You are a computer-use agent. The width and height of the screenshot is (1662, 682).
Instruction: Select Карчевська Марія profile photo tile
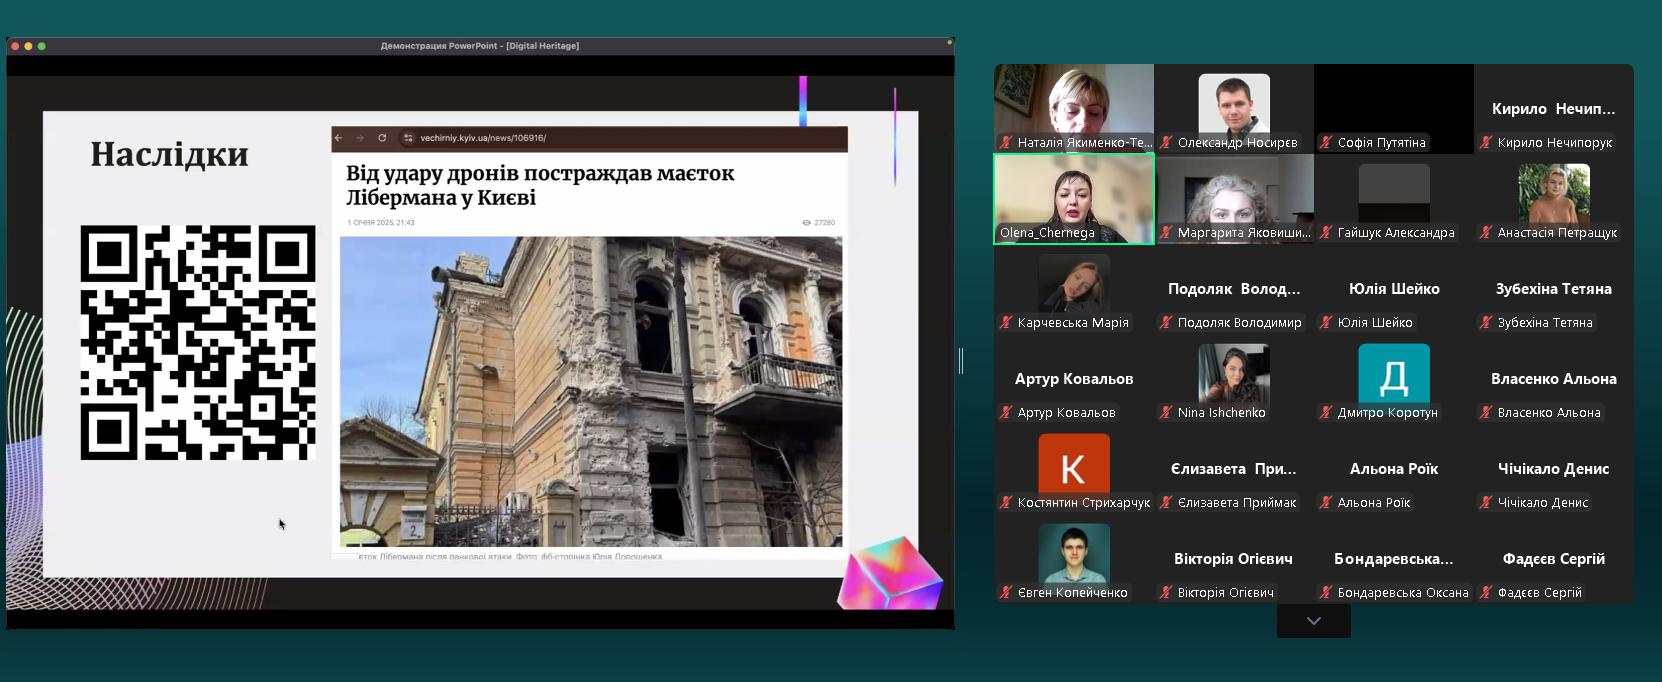tap(1074, 289)
